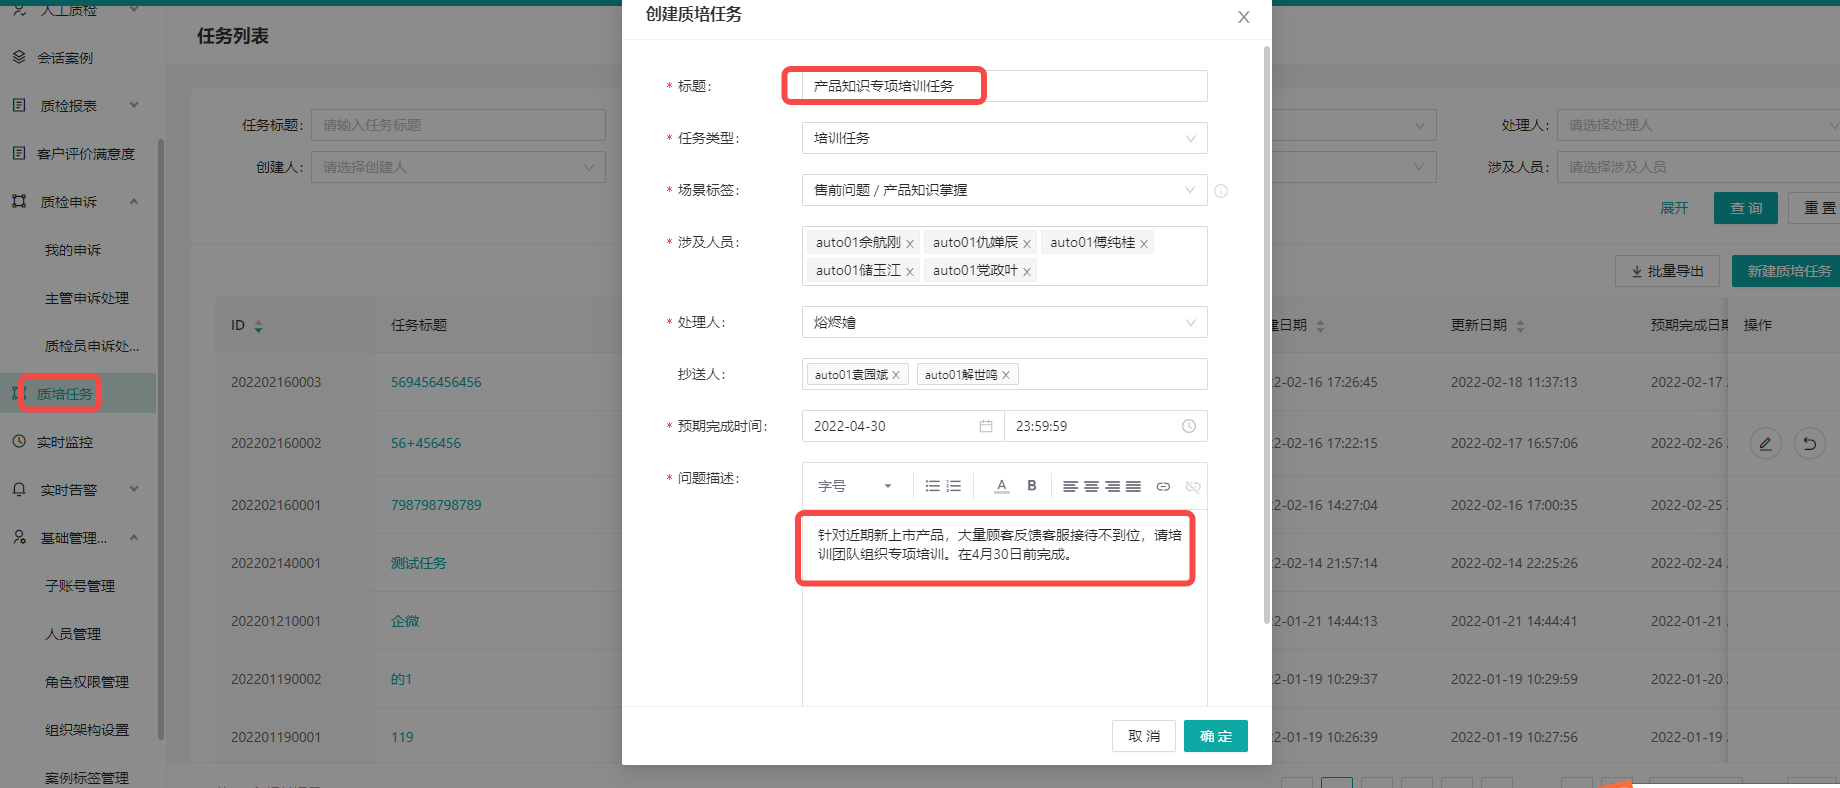Justify description text
Screen dimensions: 1840x788
[1133, 486]
